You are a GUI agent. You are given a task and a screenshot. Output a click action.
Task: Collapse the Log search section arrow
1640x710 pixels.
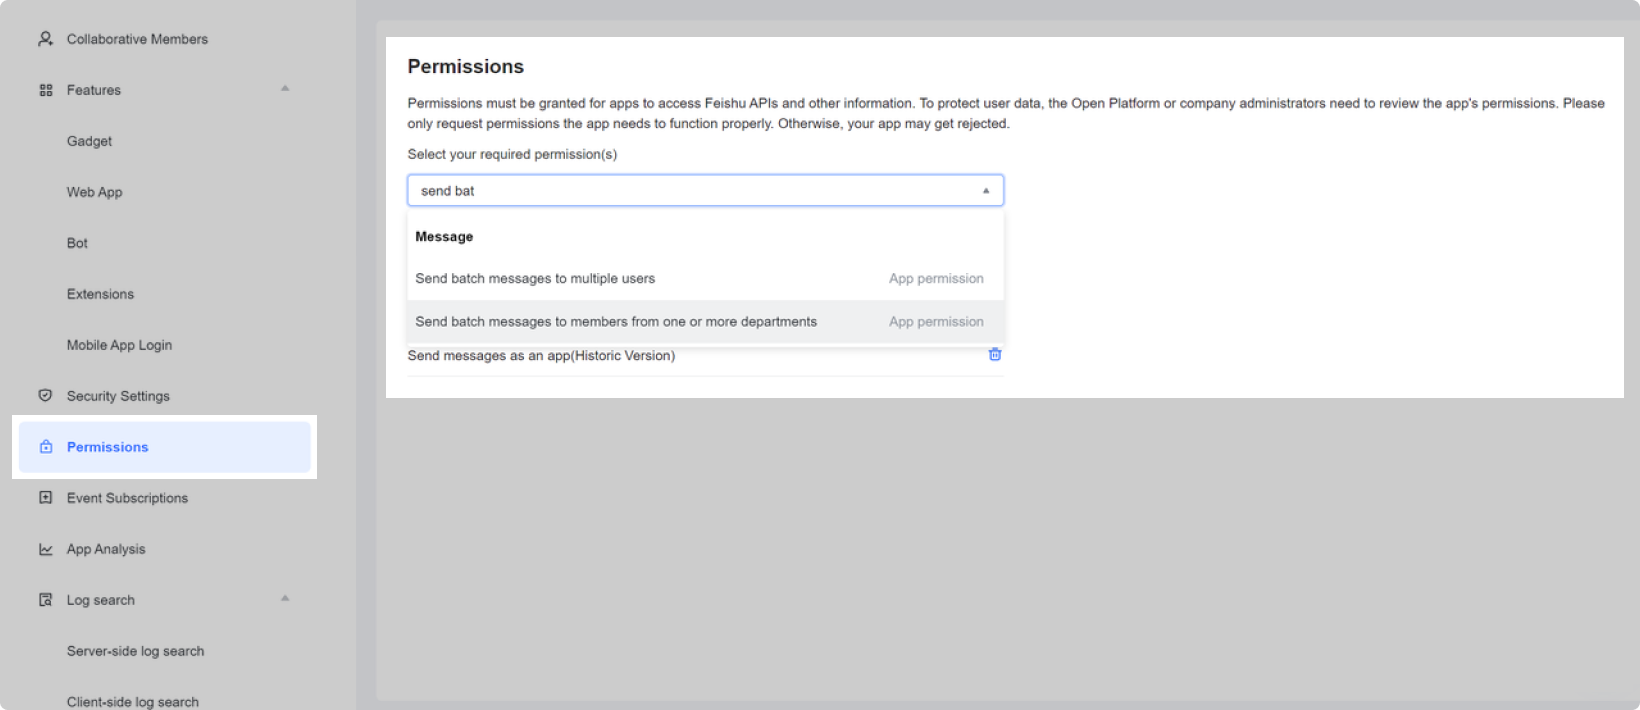285,599
